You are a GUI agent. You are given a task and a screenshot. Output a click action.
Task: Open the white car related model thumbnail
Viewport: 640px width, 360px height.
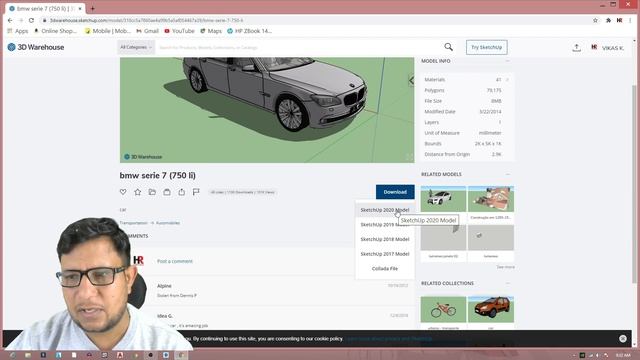[443, 199]
